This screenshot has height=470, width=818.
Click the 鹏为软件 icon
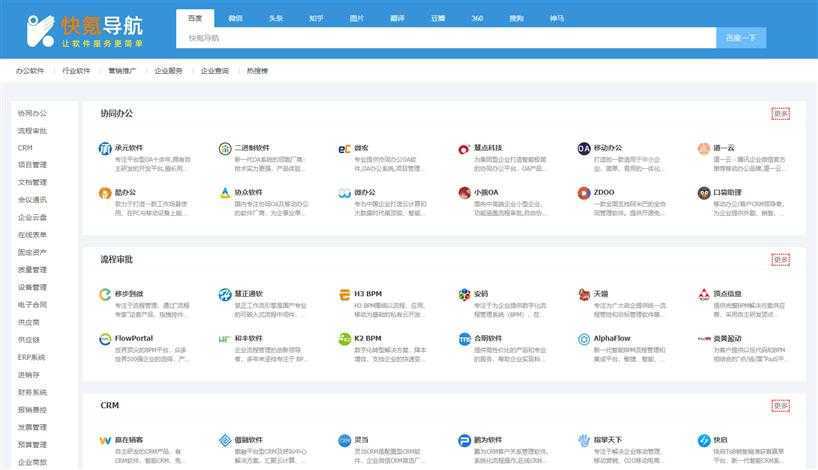coord(464,441)
